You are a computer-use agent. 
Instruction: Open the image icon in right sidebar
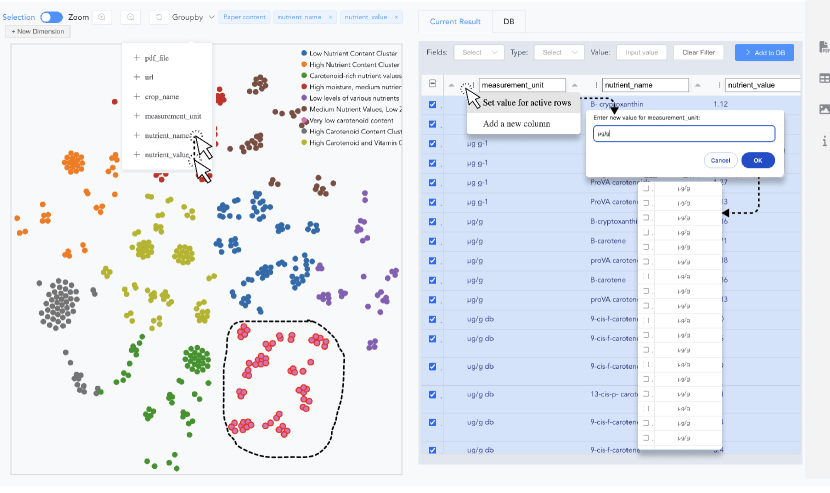point(824,109)
